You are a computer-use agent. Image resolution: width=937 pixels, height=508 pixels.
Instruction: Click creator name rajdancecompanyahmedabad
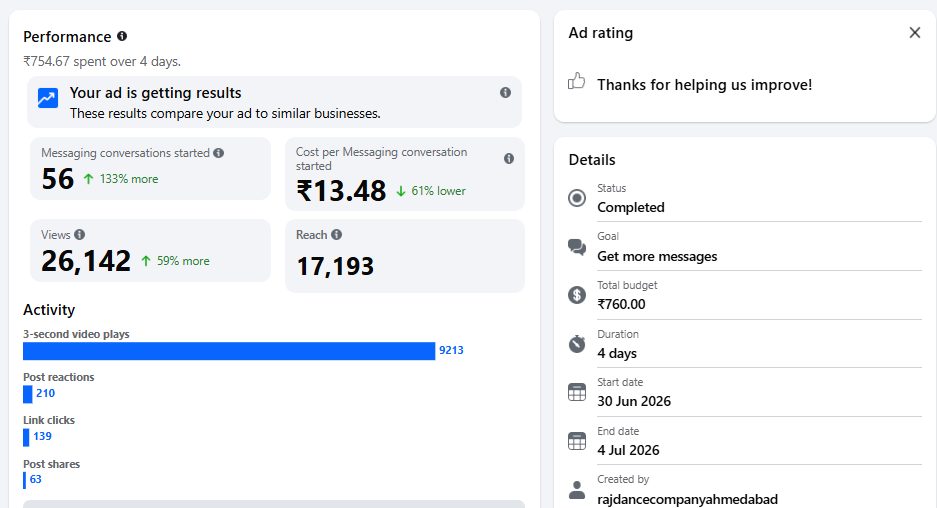(x=687, y=499)
